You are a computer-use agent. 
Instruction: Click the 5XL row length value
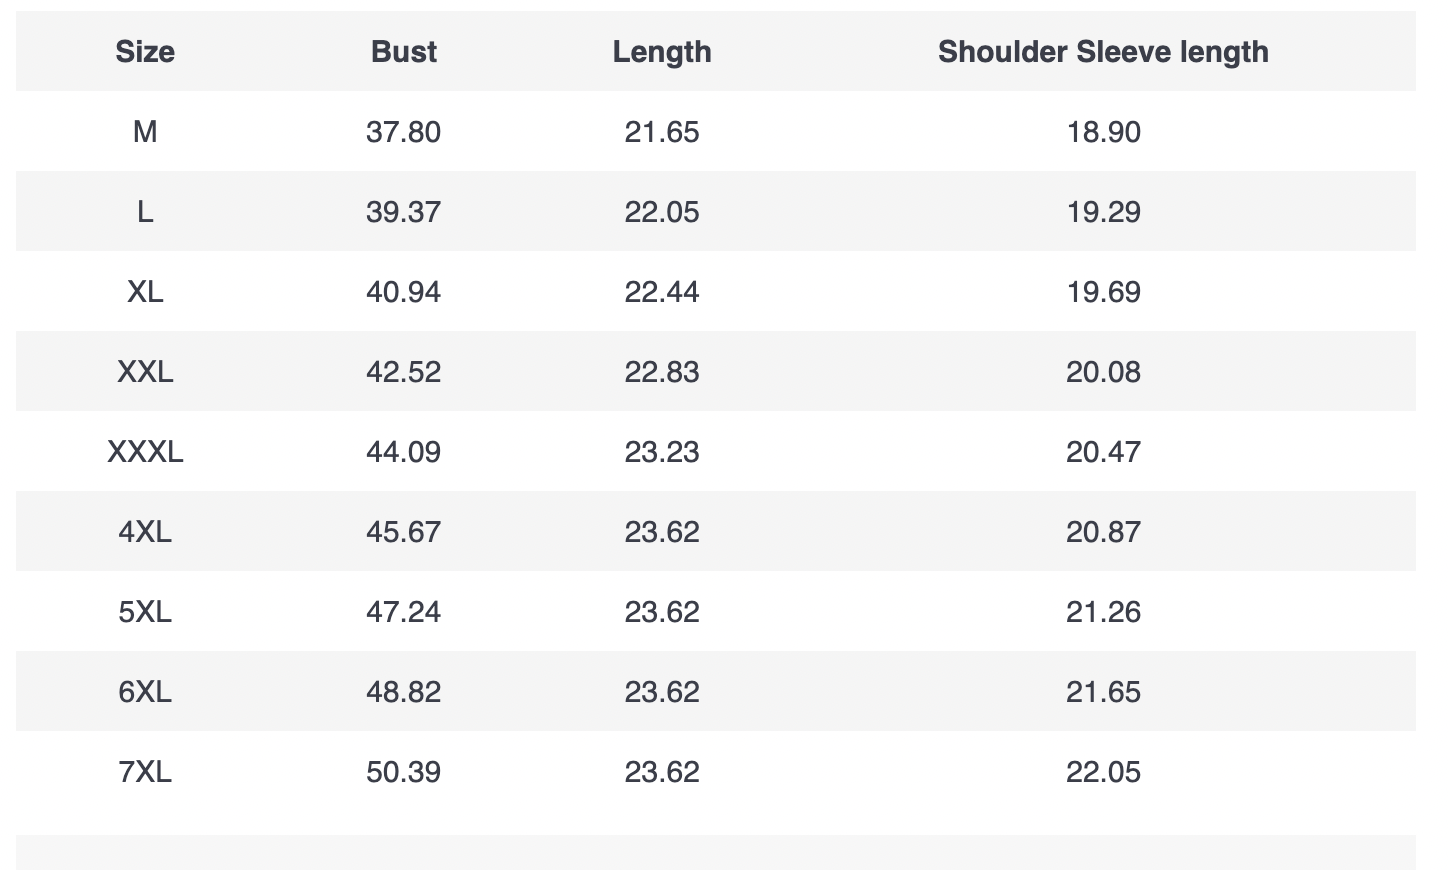coord(662,612)
